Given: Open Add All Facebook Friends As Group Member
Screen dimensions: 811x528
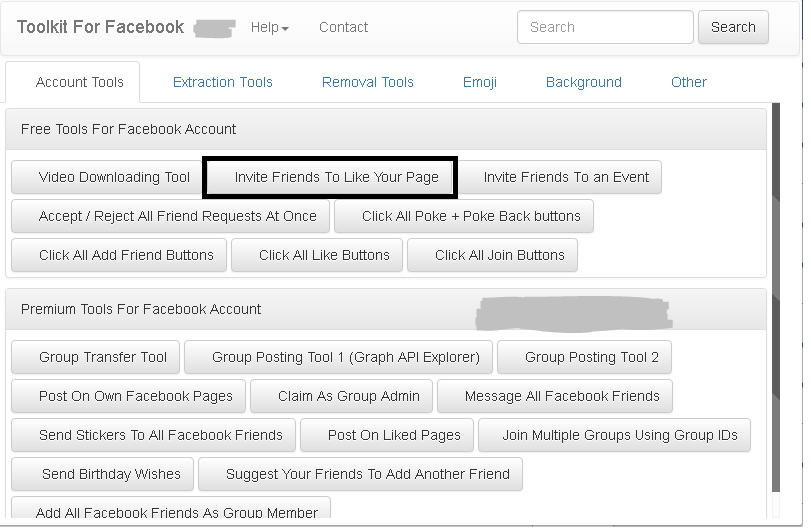Looking at the screenshot, I should click(x=171, y=508).
